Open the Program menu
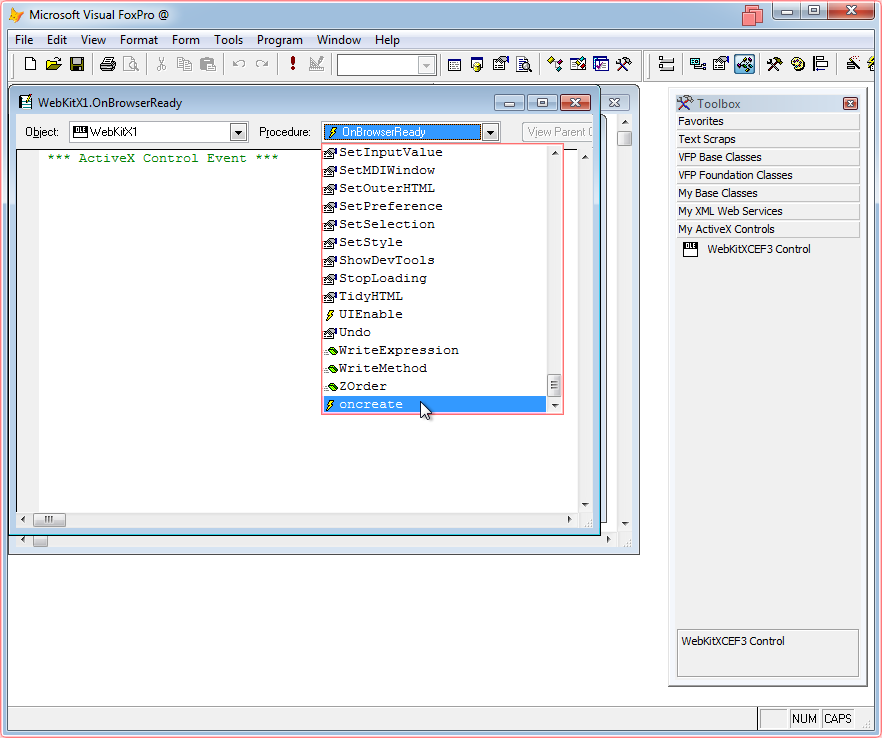Image resolution: width=882 pixels, height=738 pixels. click(280, 40)
